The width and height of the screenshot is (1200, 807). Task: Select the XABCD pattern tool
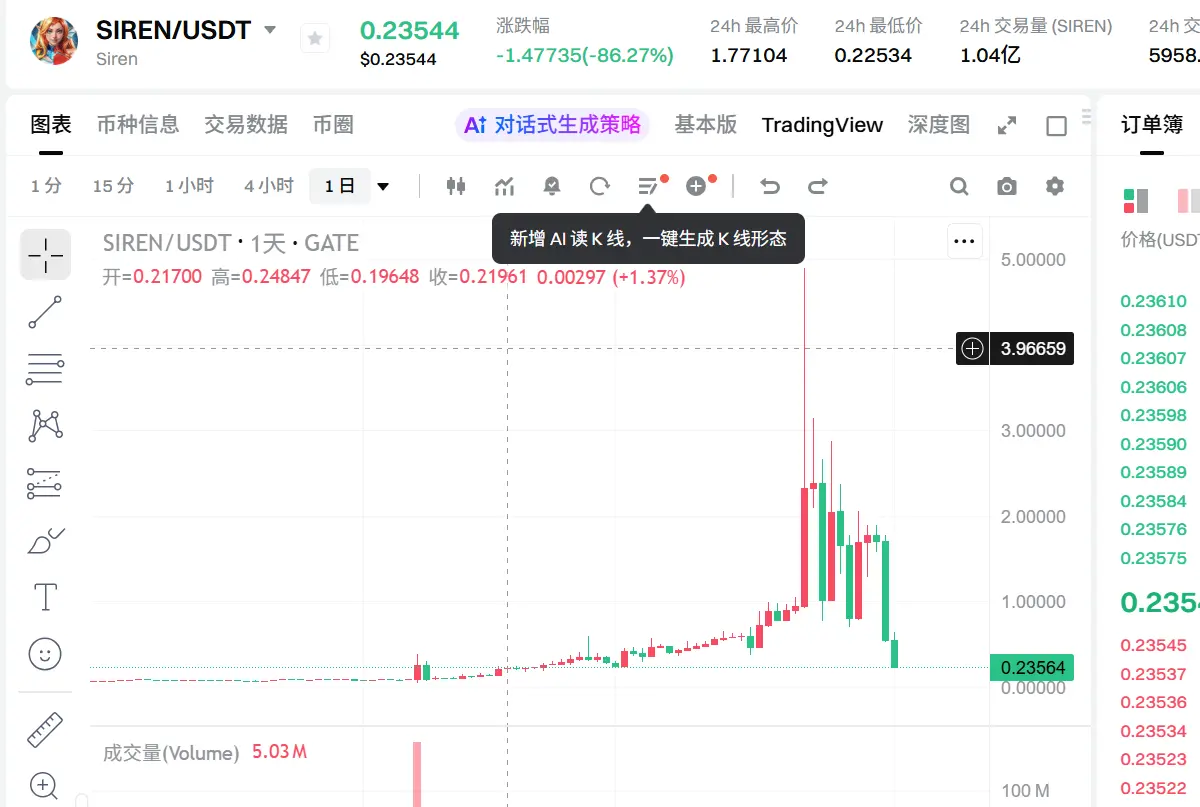(46, 426)
